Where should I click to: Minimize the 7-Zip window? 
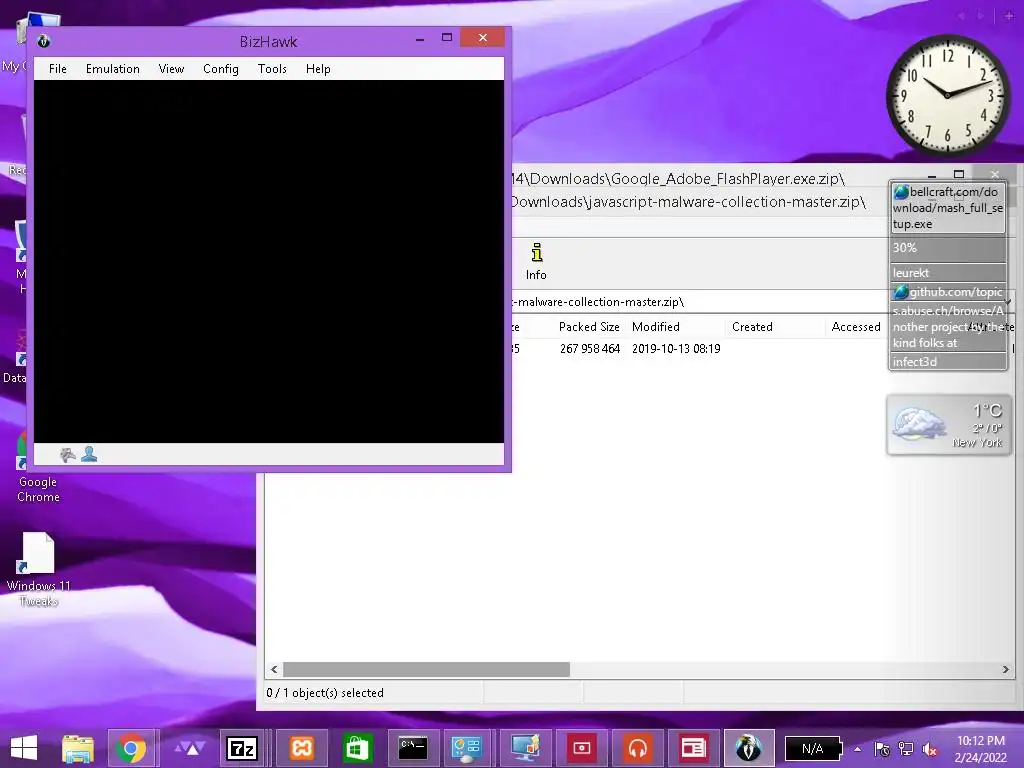pyautogui.click(x=932, y=175)
